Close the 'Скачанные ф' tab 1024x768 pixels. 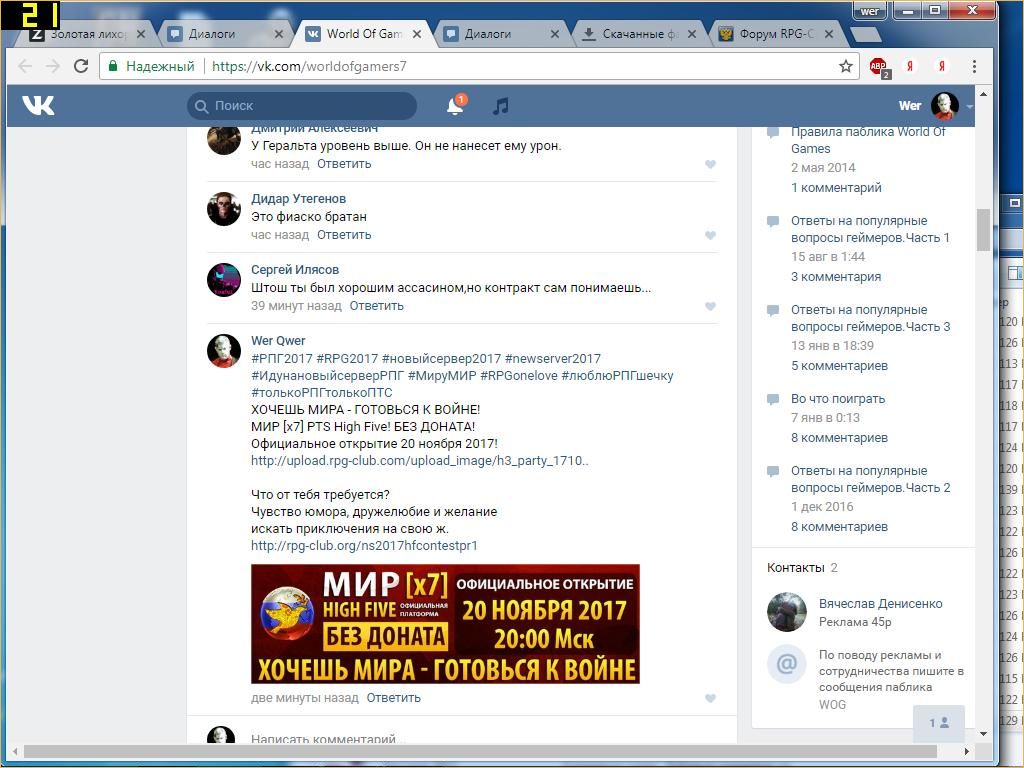tap(692, 34)
